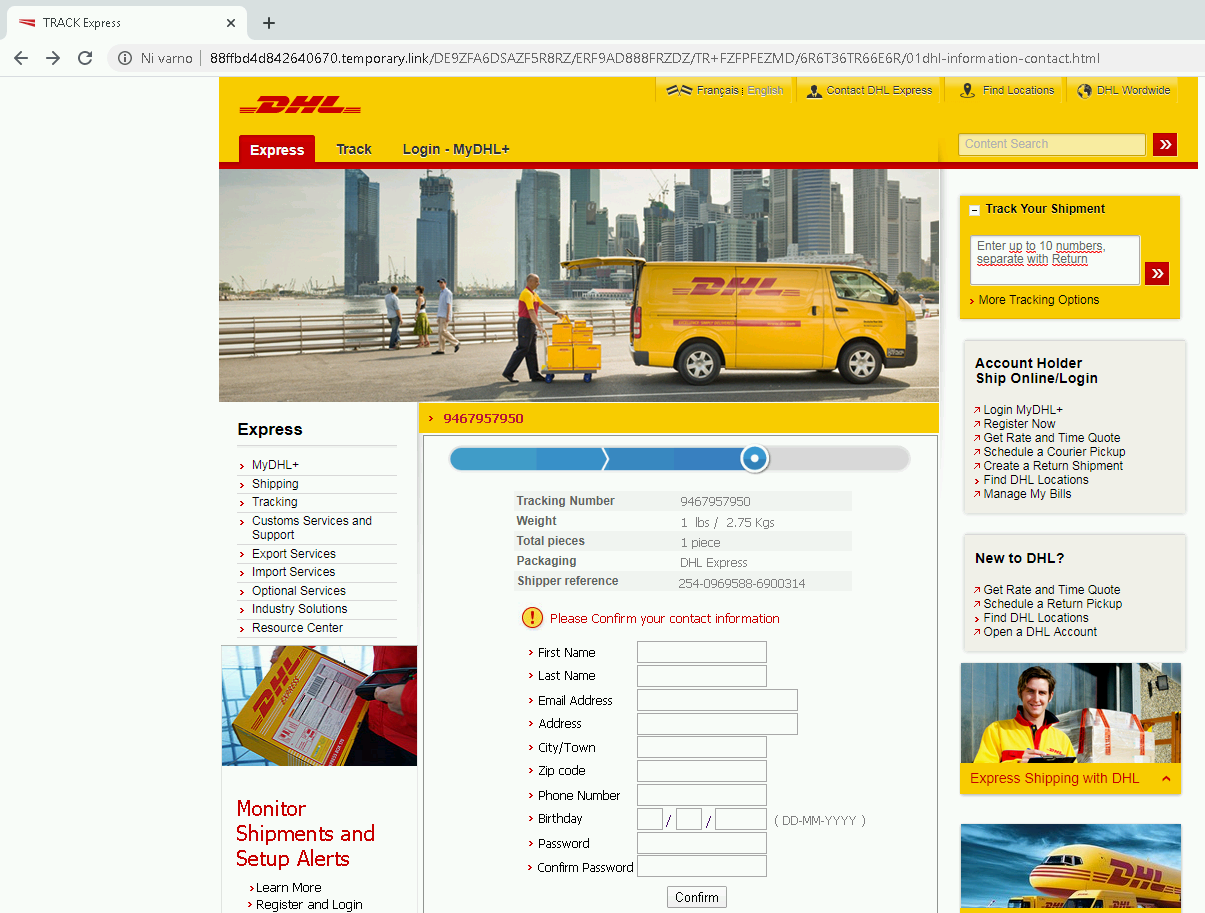Image resolution: width=1205 pixels, height=913 pixels.
Task: Click Login MyDHL+ under Account Holder
Action: [1023, 410]
